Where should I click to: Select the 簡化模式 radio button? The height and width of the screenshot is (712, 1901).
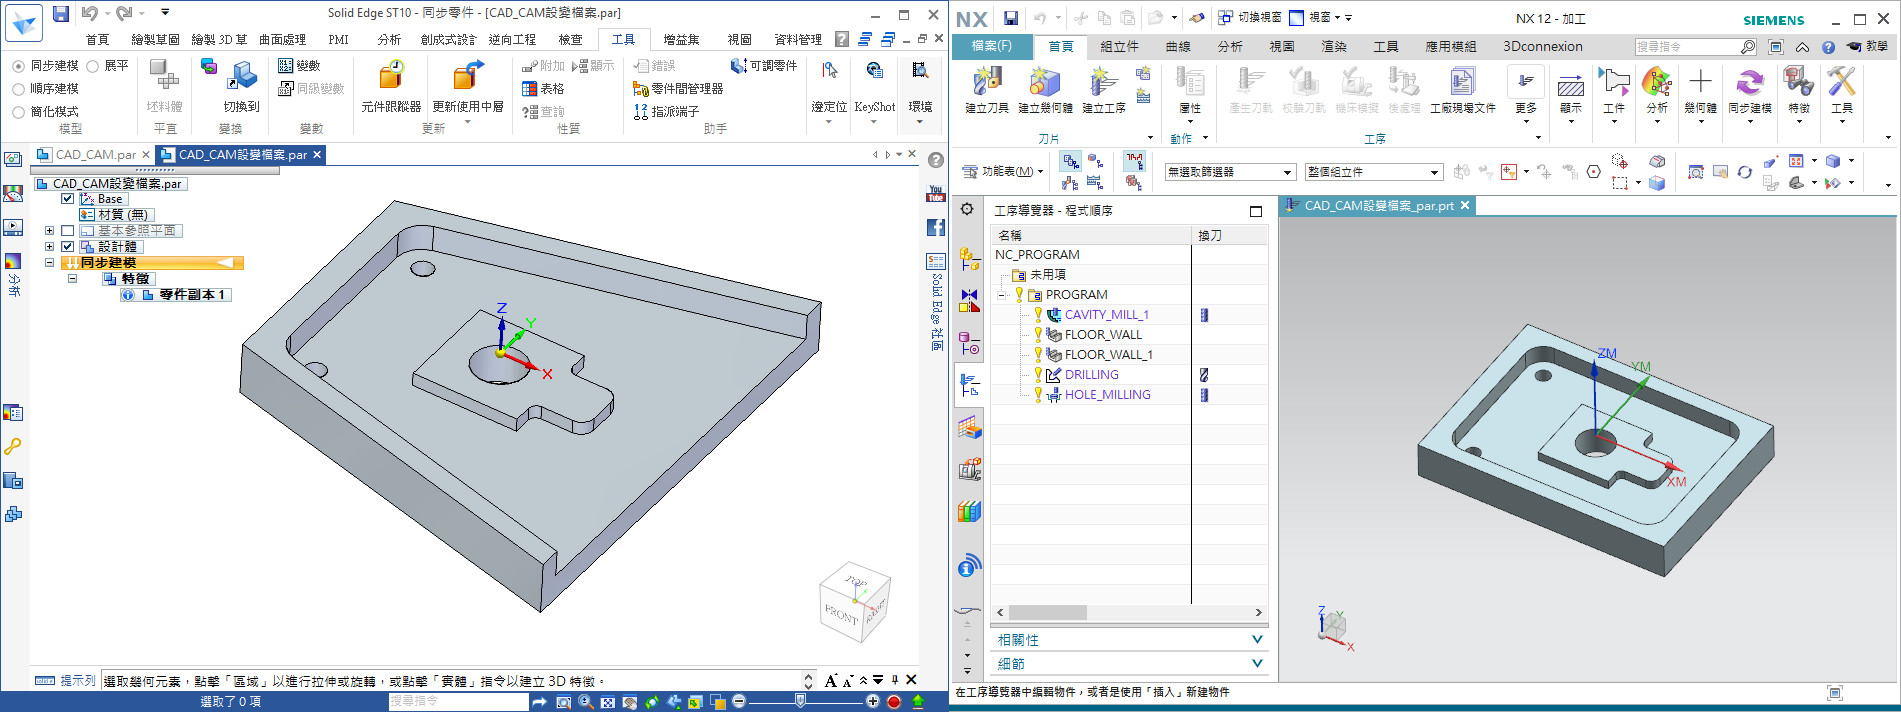click(19, 112)
